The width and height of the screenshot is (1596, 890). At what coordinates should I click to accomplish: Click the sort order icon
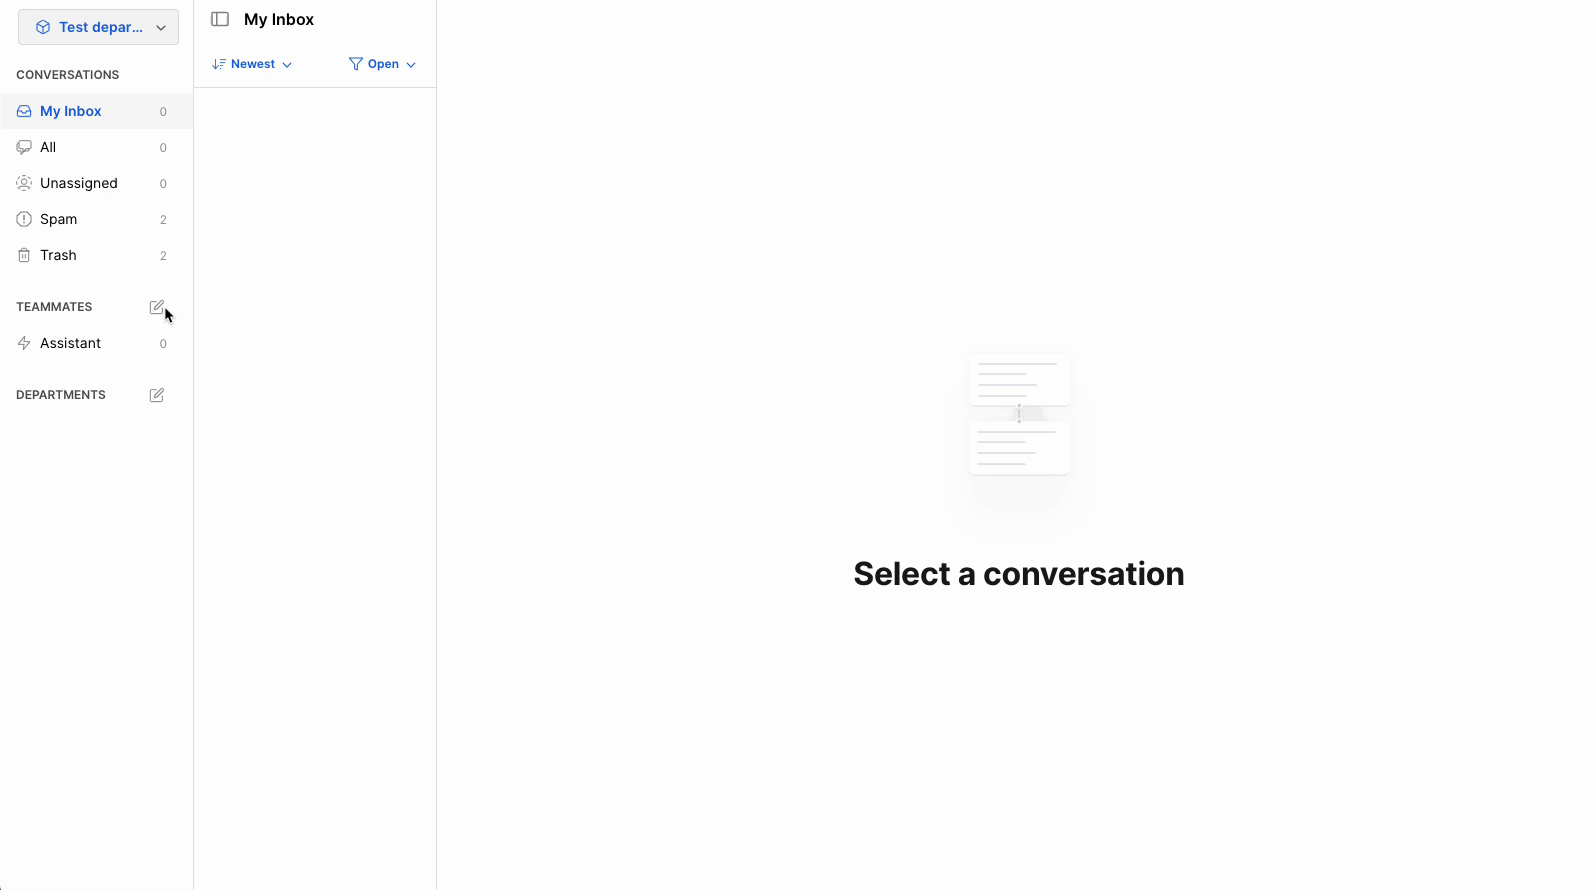click(x=219, y=64)
